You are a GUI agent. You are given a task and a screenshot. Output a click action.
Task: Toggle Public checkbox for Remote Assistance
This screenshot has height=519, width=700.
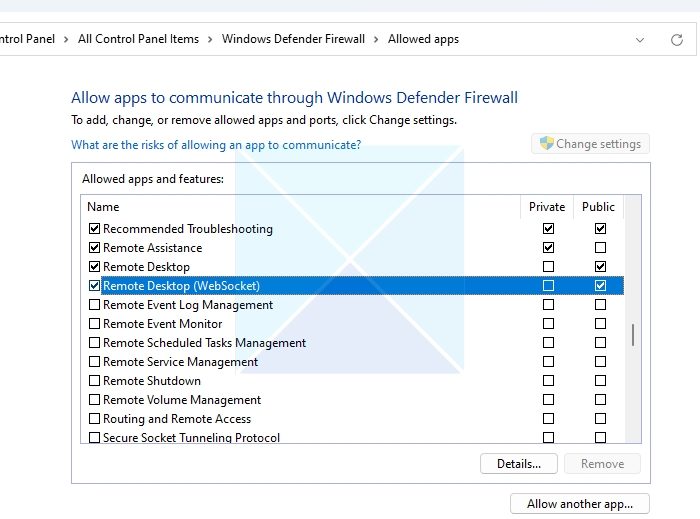tap(600, 248)
